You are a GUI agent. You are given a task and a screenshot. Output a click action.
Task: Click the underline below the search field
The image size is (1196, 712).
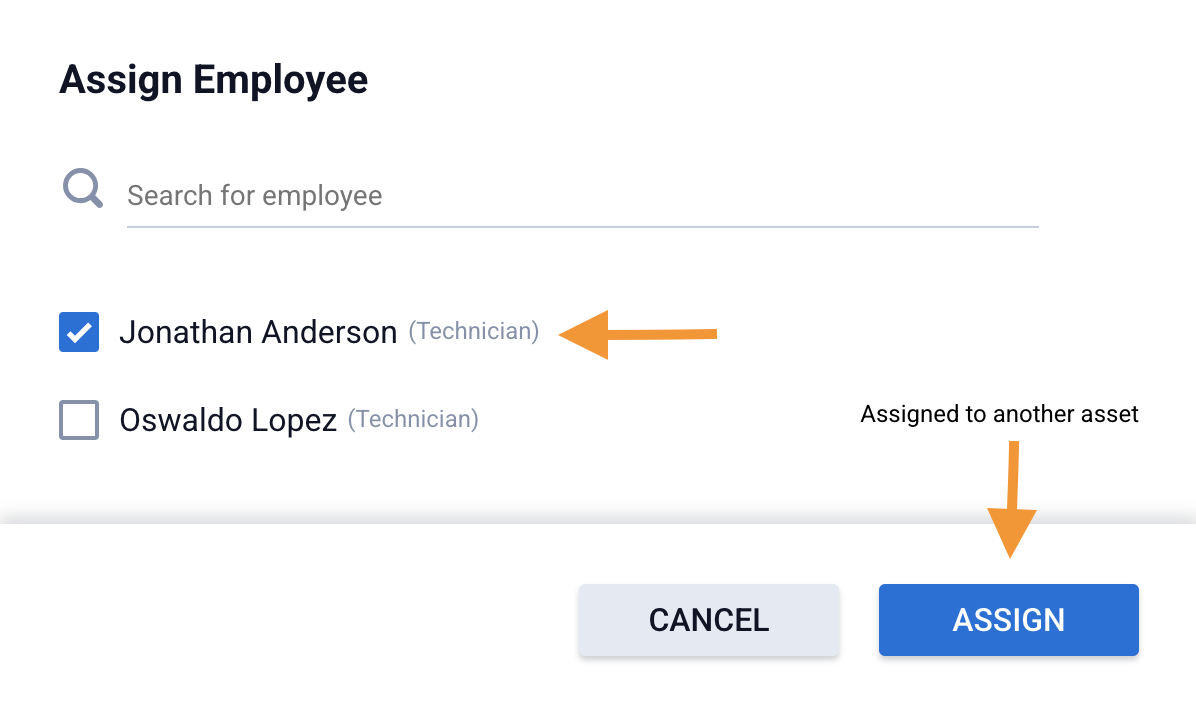[x=582, y=227]
